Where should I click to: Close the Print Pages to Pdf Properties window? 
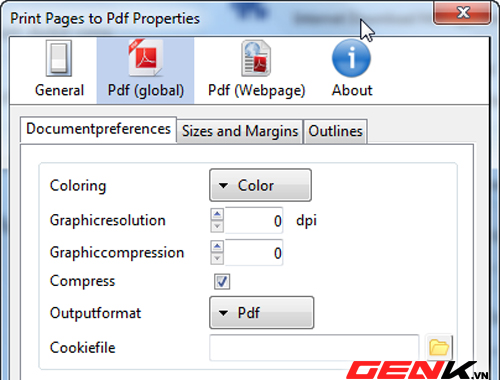pyautogui.click(x=462, y=13)
